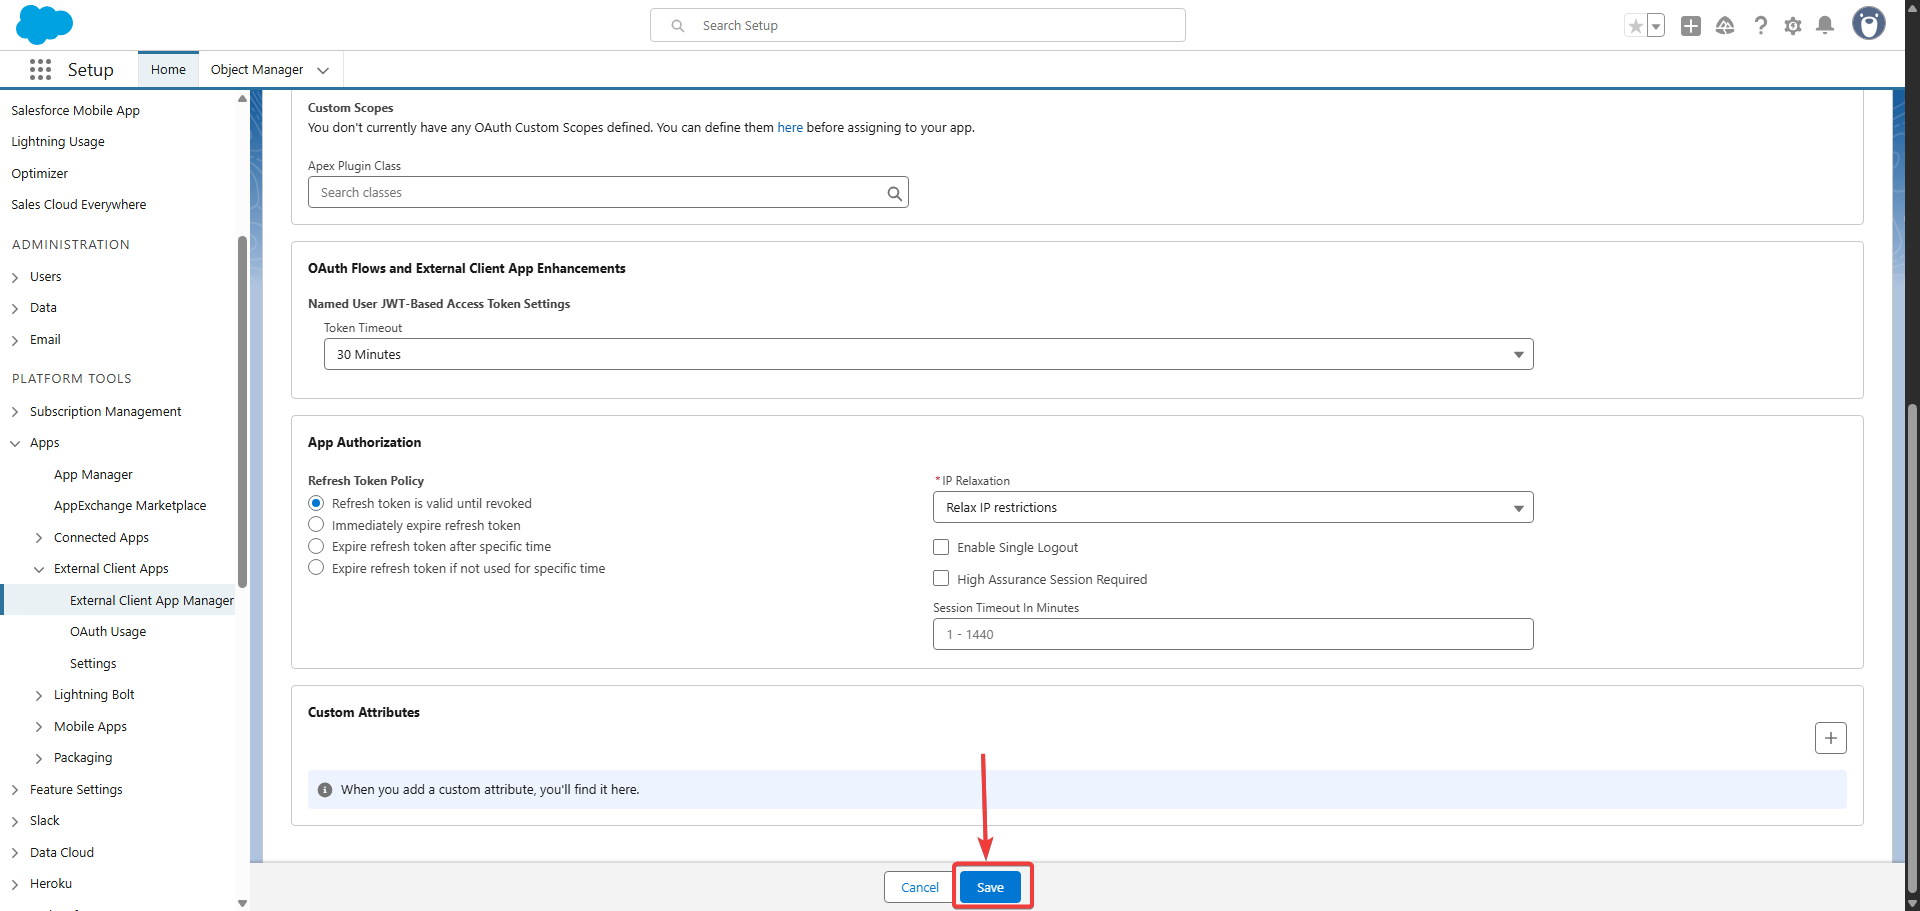This screenshot has width=1920, height=911.
Task: Expand the Users tree item
Action: tap(15, 277)
